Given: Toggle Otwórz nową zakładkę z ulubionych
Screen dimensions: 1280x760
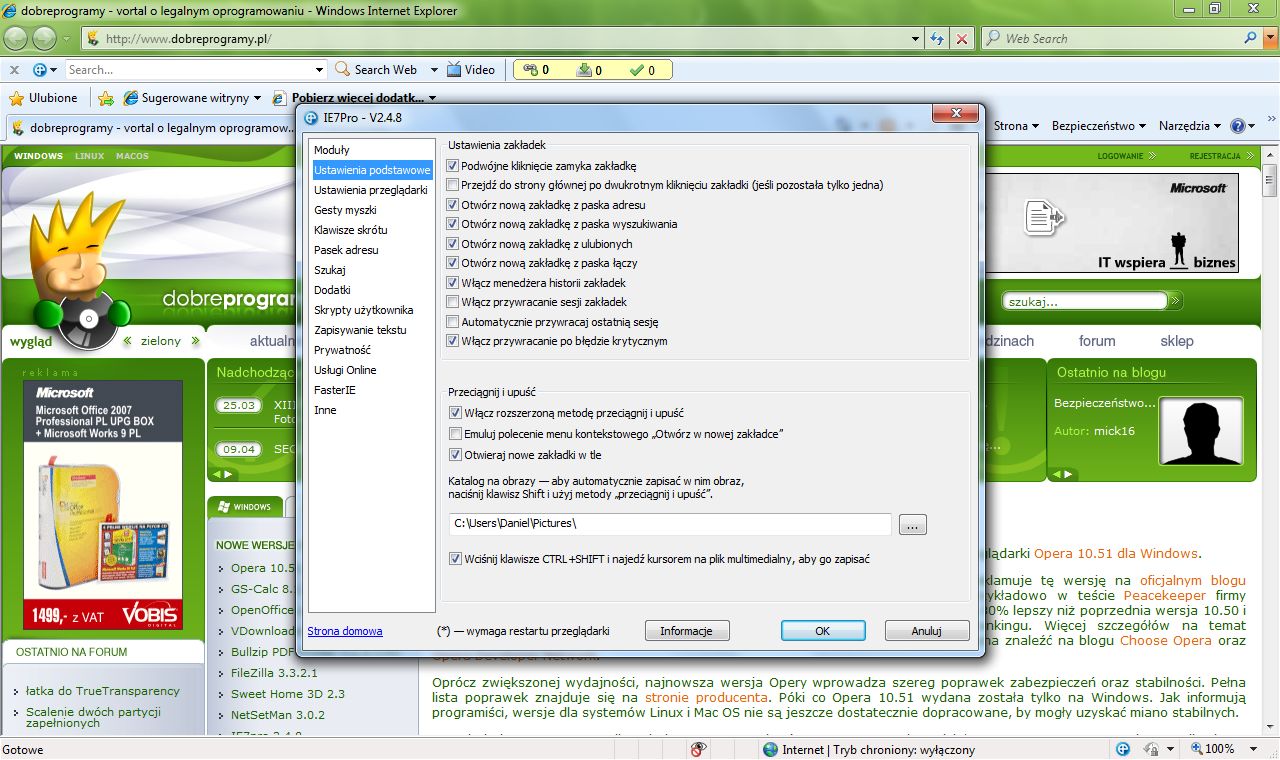Looking at the screenshot, I should 453,244.
